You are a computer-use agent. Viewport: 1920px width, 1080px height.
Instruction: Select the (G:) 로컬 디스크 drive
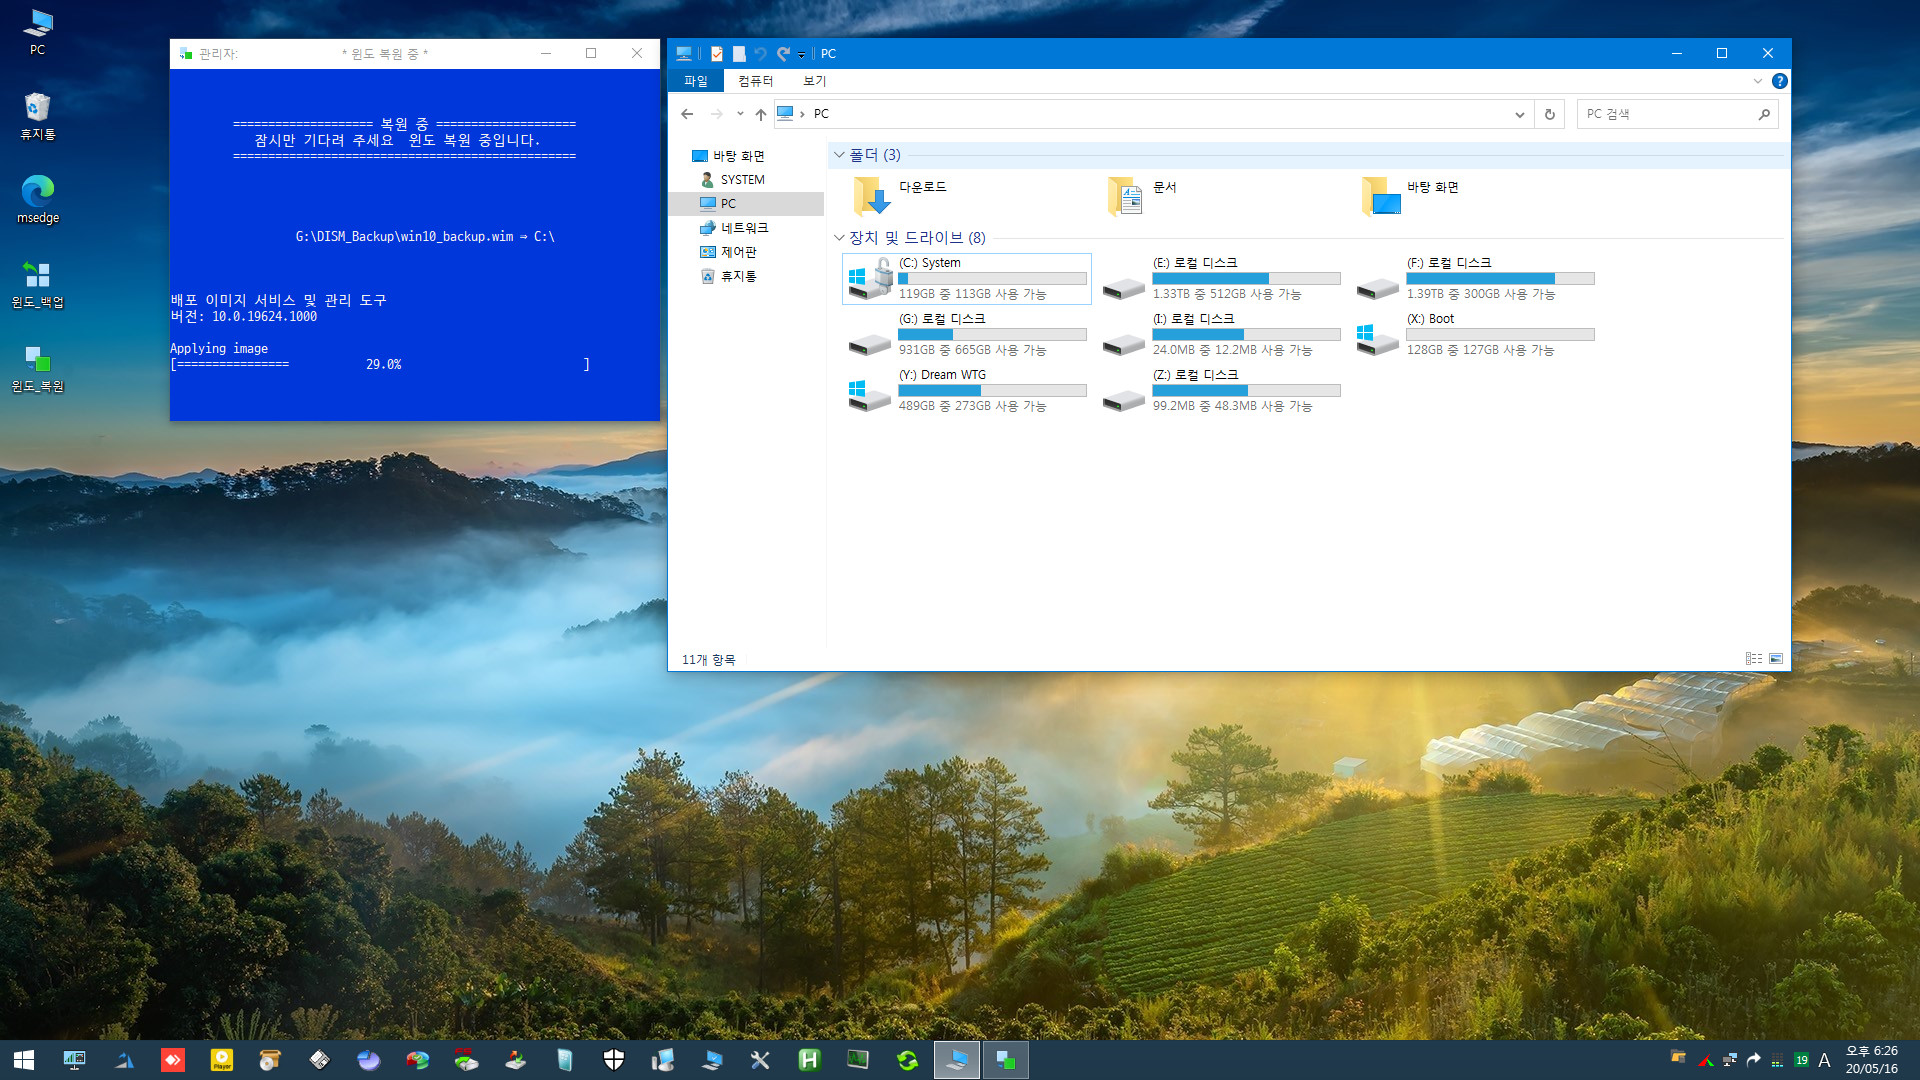pyautogui.click(x=967, y=334)
